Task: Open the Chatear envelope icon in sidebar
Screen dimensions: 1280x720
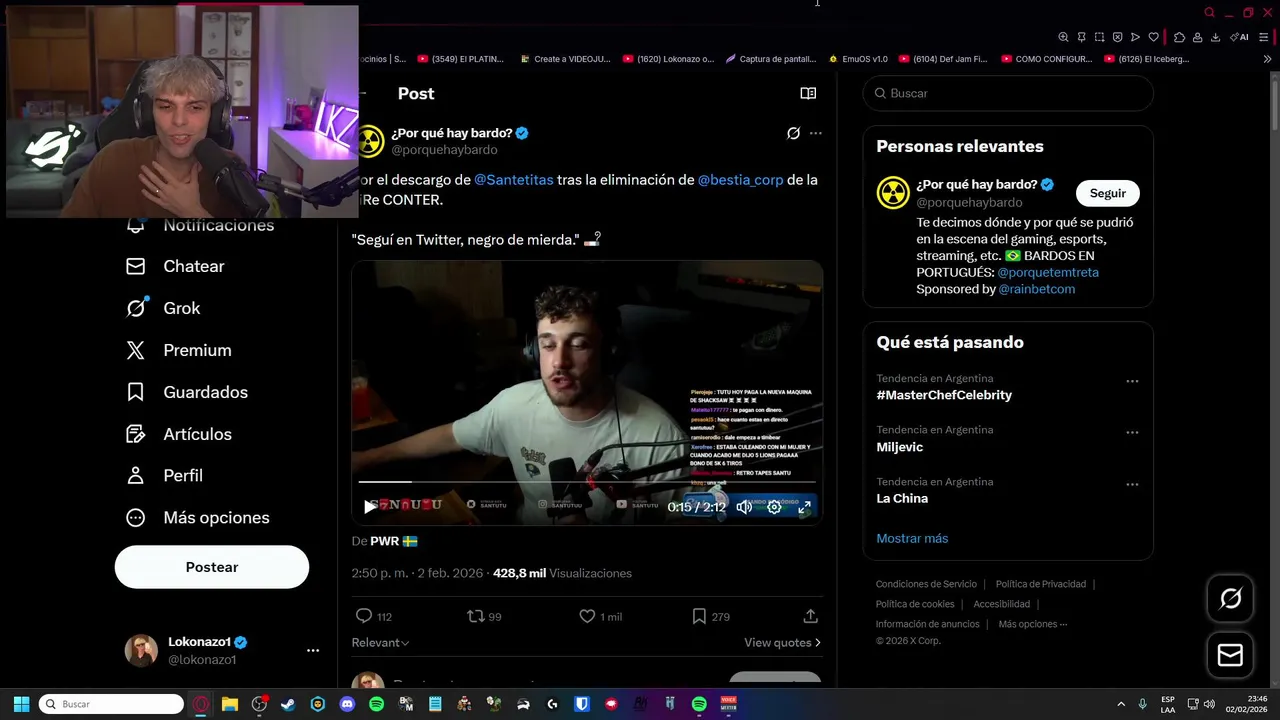Action: (135, 266)
